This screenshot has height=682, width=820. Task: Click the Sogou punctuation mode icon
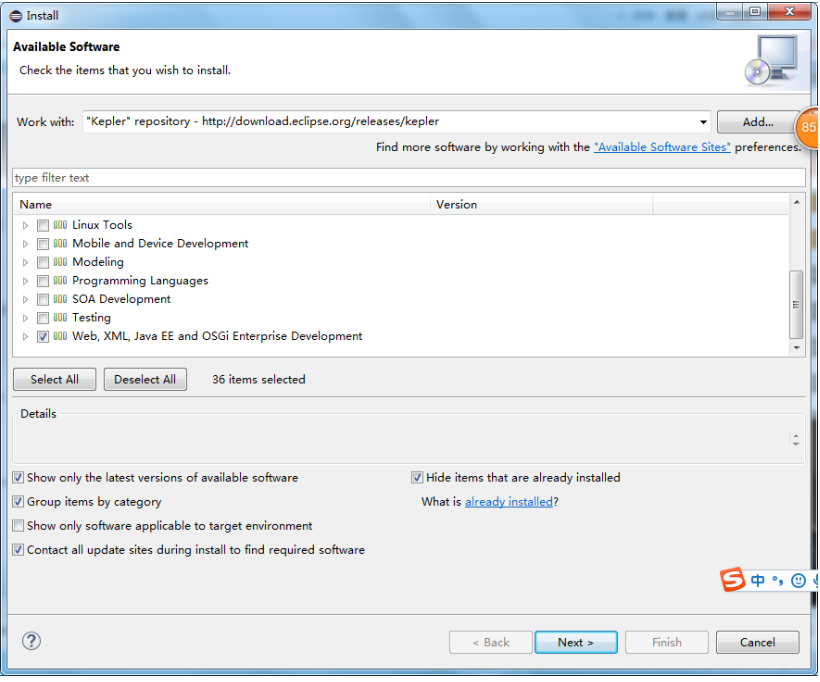(778, 581)
